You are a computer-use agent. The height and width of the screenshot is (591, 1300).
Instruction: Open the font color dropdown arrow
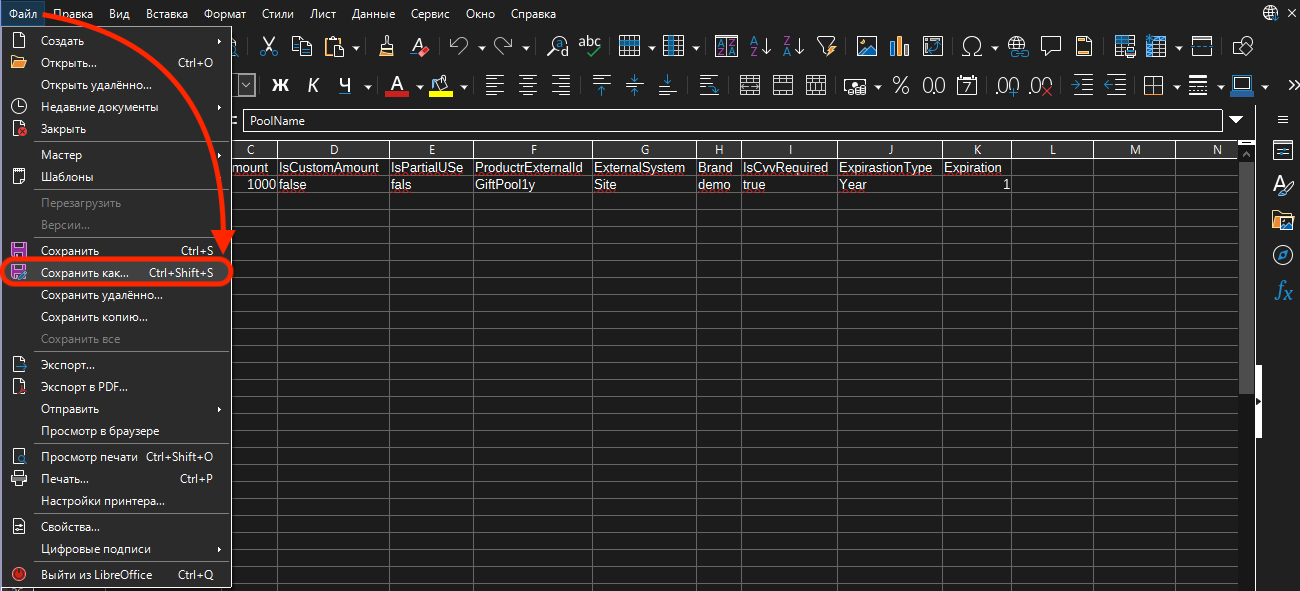418,87
